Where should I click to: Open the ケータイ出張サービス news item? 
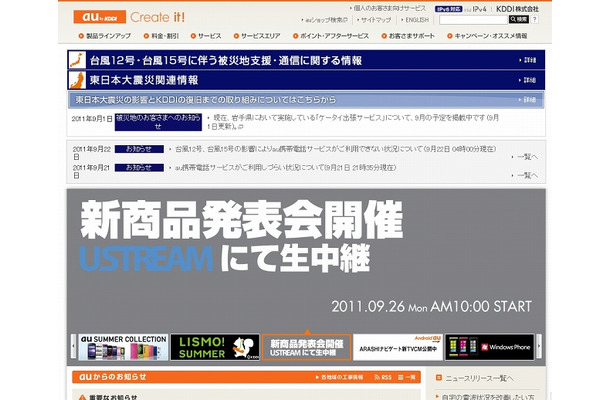(353, 122)
